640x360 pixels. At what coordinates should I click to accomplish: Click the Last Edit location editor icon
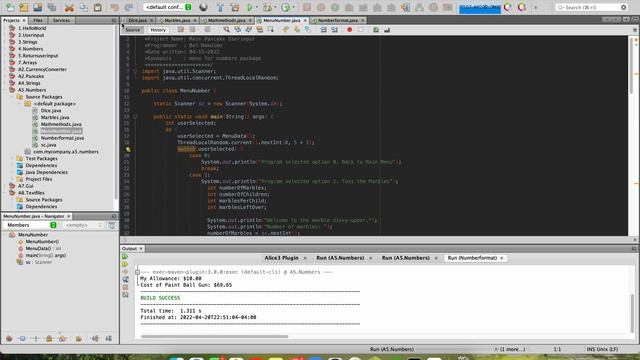(180, 29)
